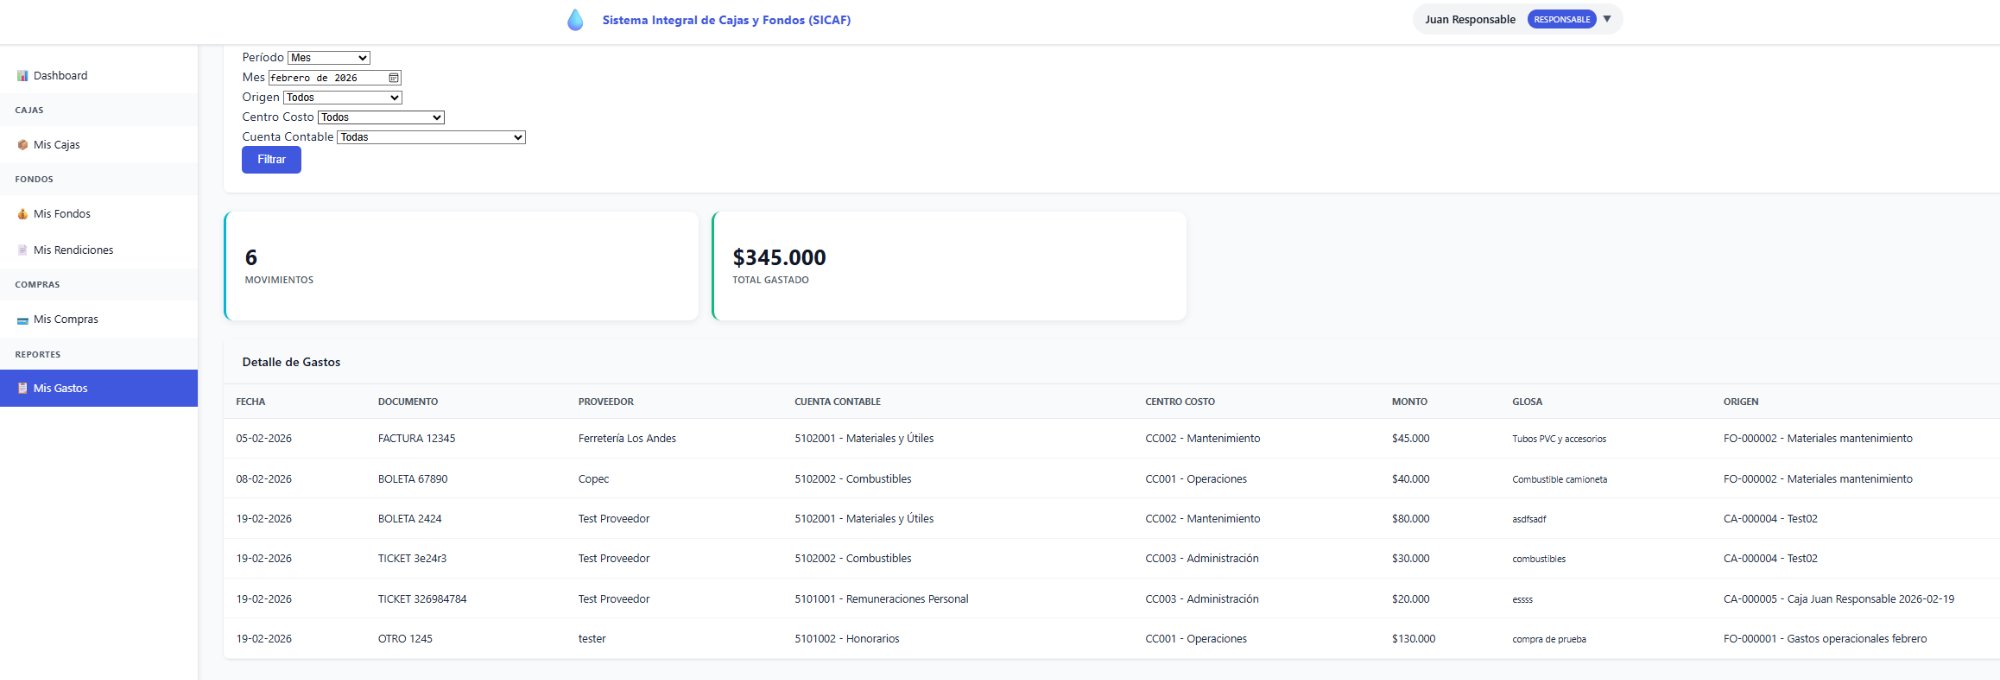Open the calendar picker in Mes field
The height and width of the screenshot is (680, 2000).
pos(394,78)
